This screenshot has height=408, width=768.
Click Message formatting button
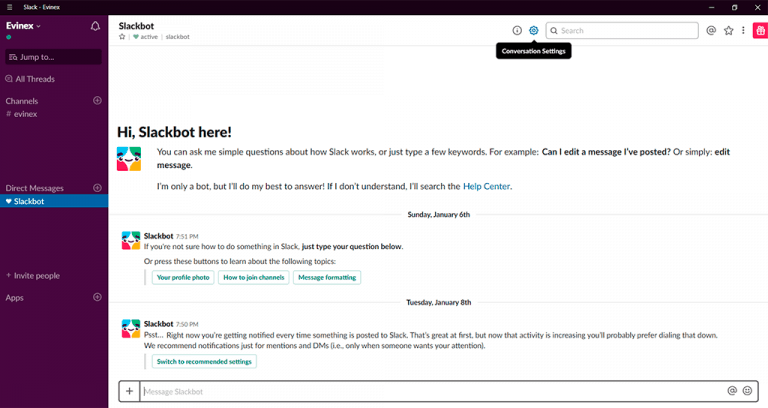pos(327,277)
